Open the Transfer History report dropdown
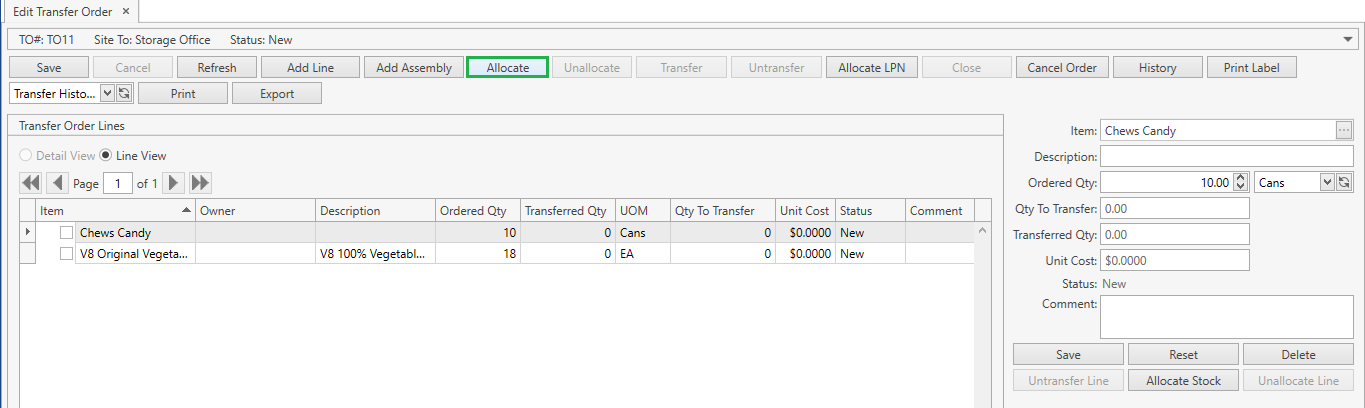Screen dimensions: 1365x408 (108, 93)
